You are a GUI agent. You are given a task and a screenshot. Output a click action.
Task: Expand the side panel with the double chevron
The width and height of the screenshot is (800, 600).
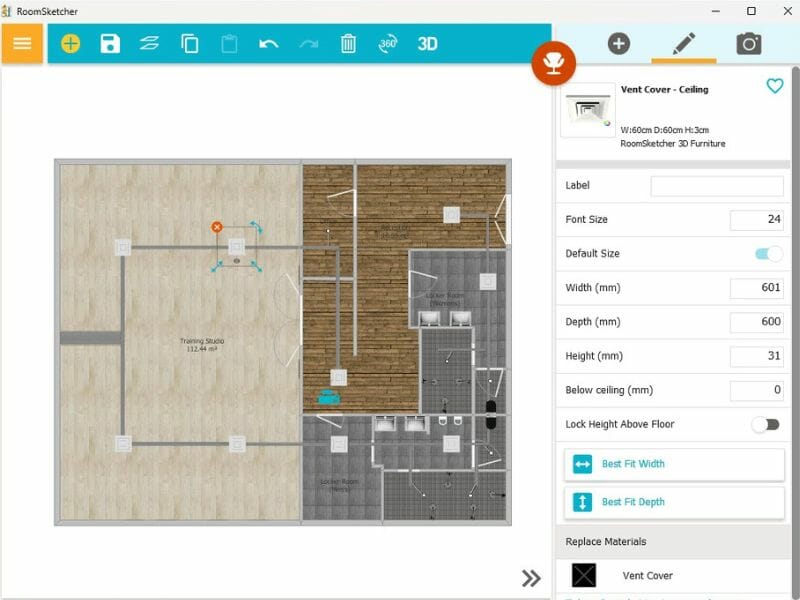(x=531, y=577)
